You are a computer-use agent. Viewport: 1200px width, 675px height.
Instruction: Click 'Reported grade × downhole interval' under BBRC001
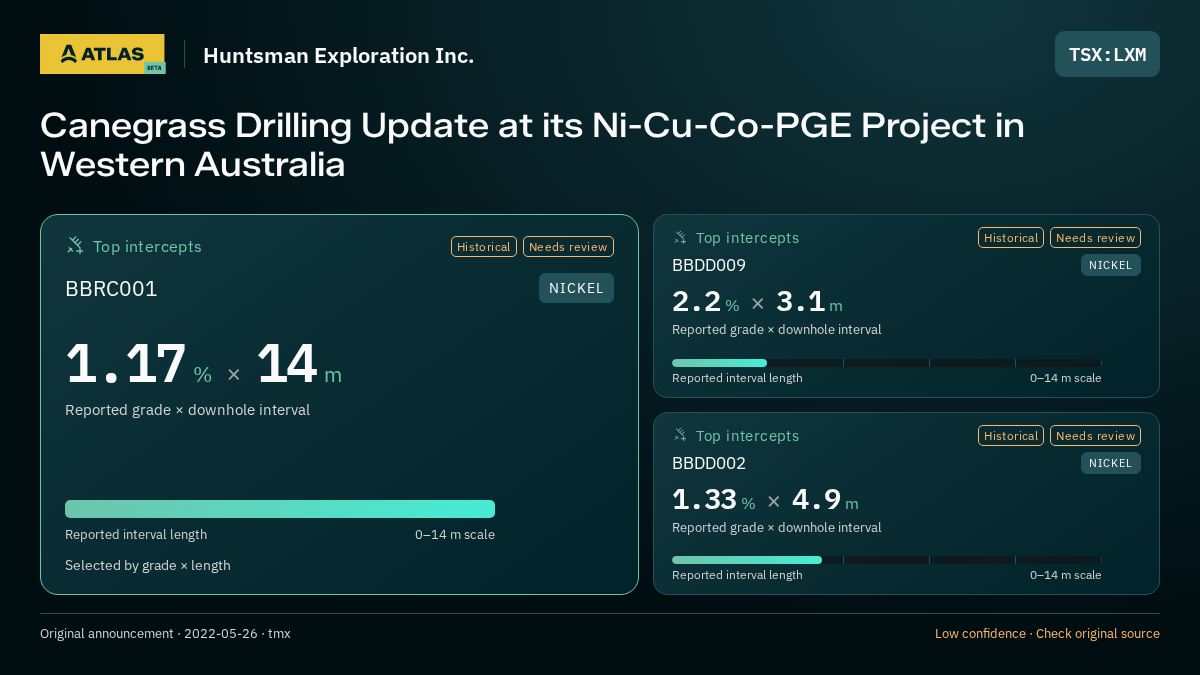click(187, 410)
